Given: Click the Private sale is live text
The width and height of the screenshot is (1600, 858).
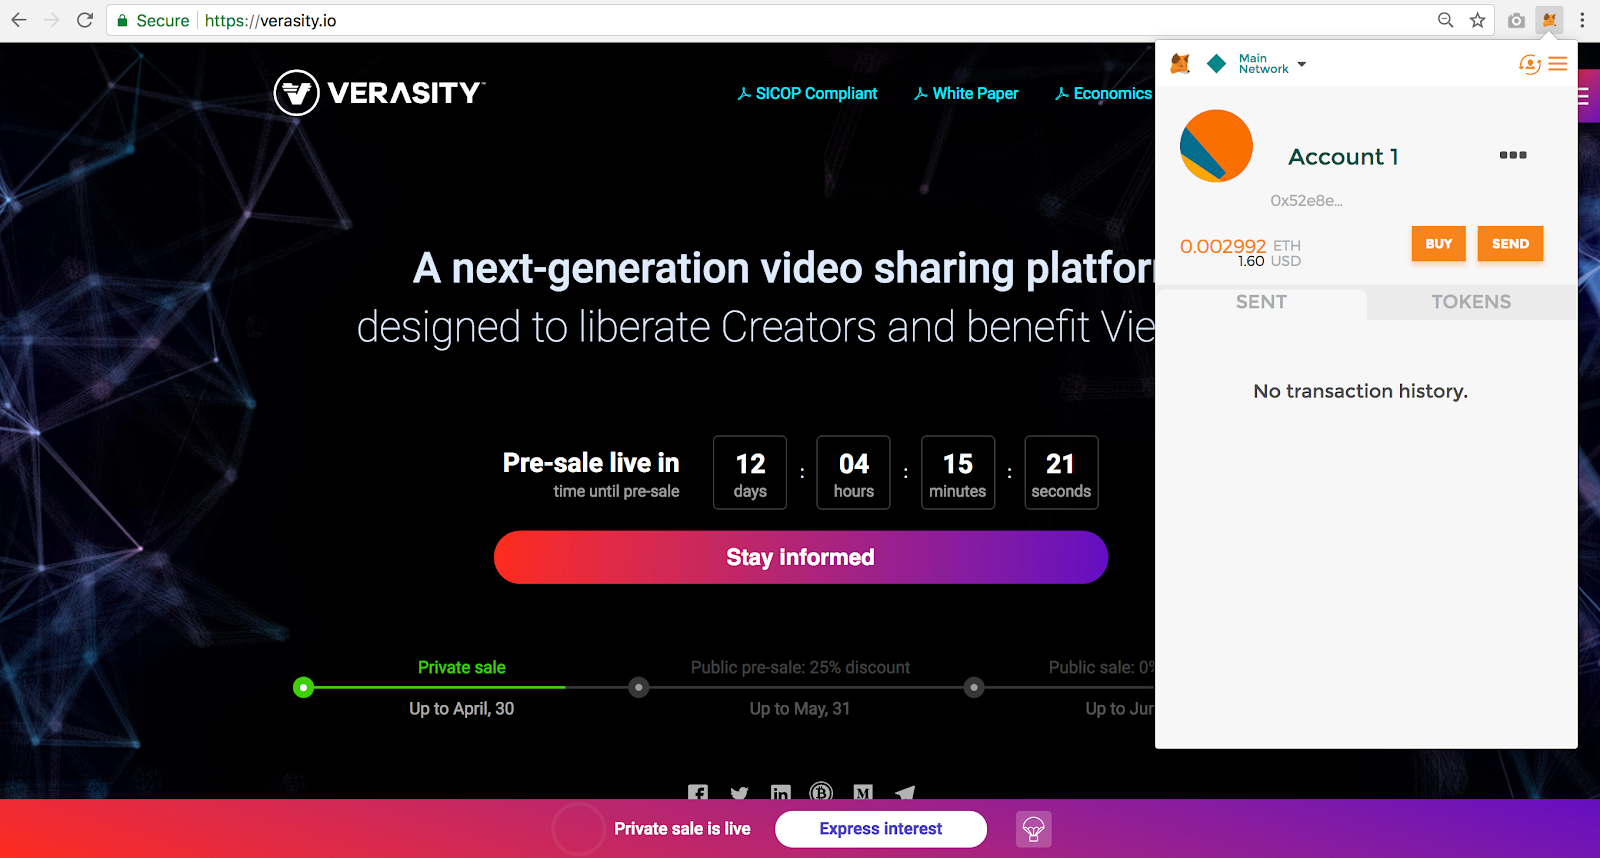Looking at the screenshot, I should pos(682,829).
